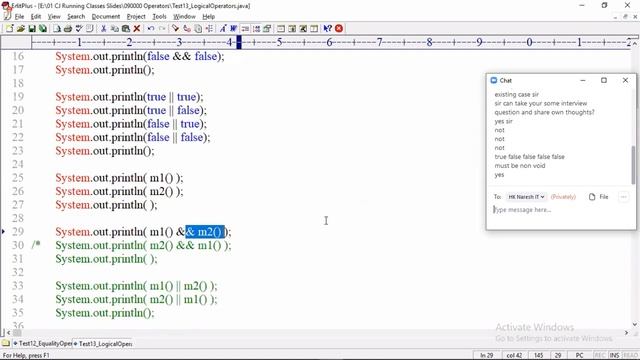Click the 'col 42' status bar entry
Viewport: 640px width, 360px height.
click(x=514, y=356)
